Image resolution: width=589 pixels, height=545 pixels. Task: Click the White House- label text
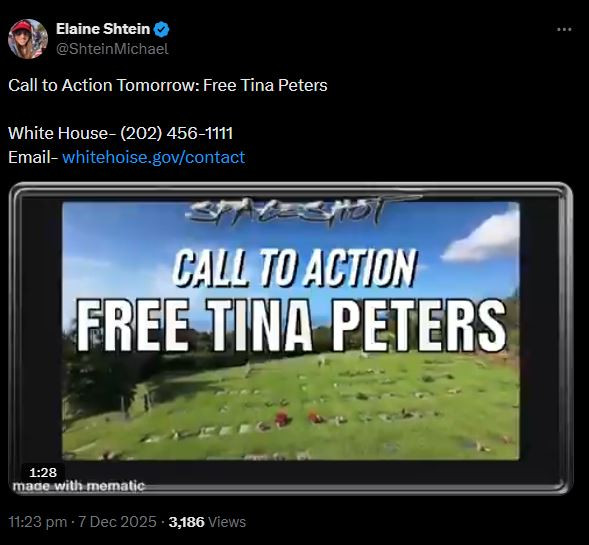[x=62, y=133]
